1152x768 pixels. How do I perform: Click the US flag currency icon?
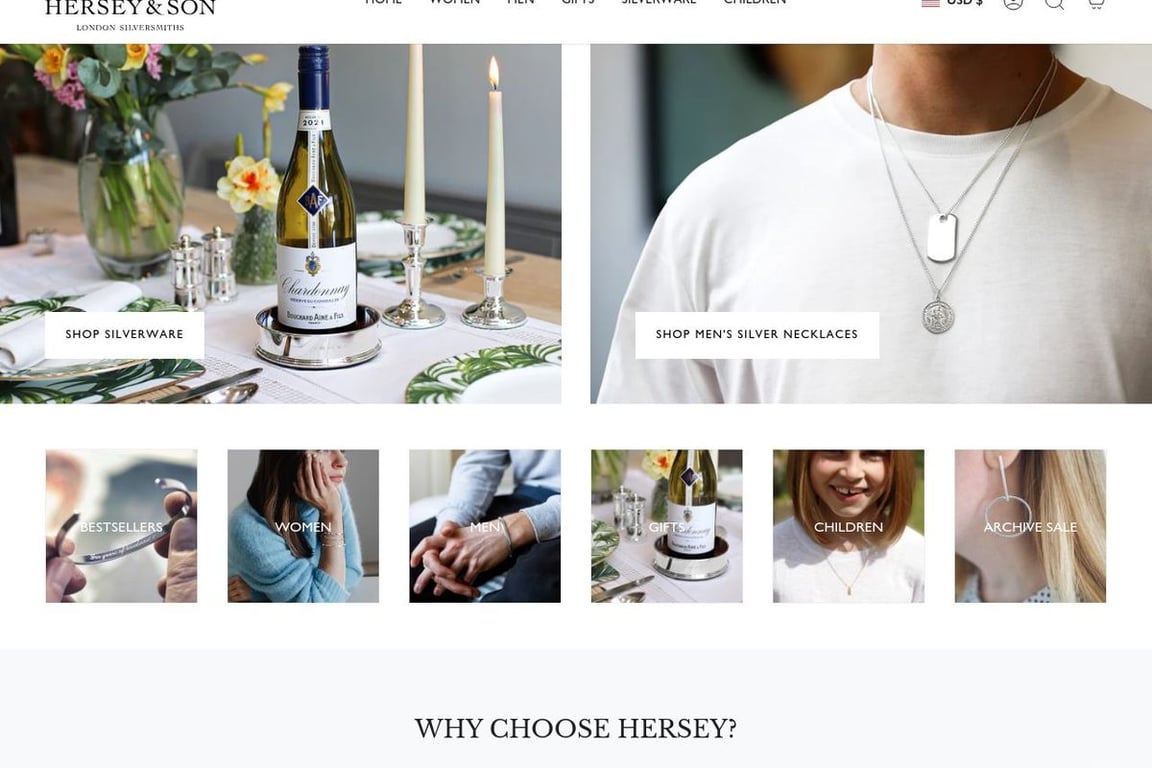930,3
